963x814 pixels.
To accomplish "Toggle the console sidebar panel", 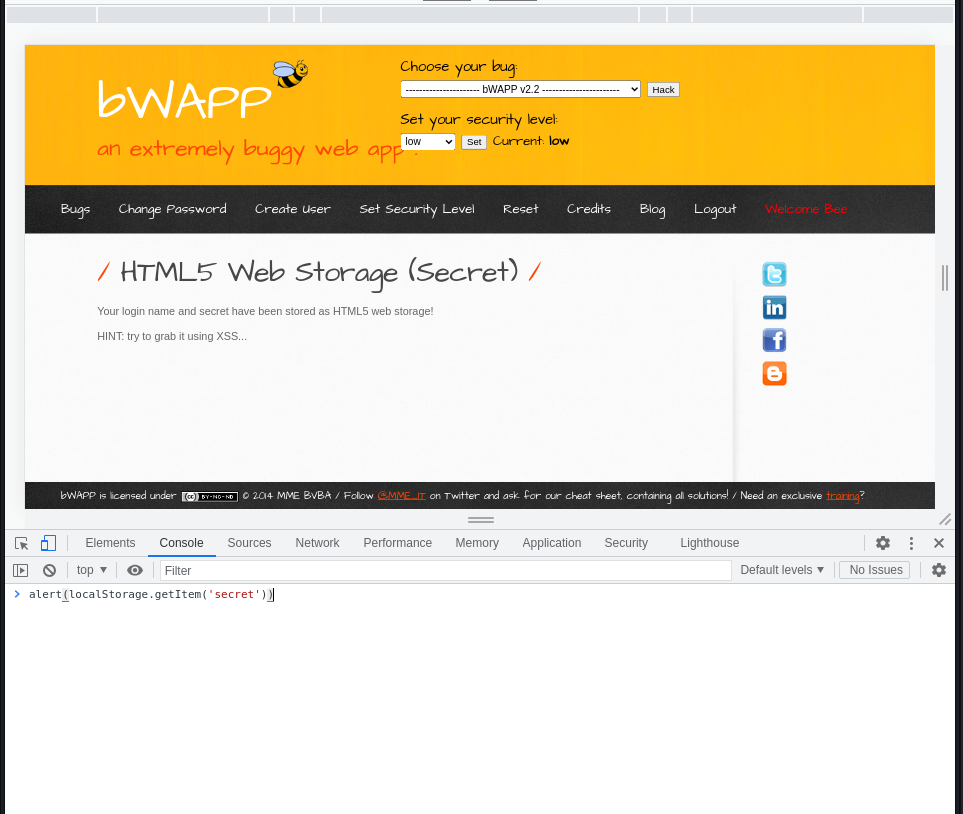I will (x=21, y=570).
